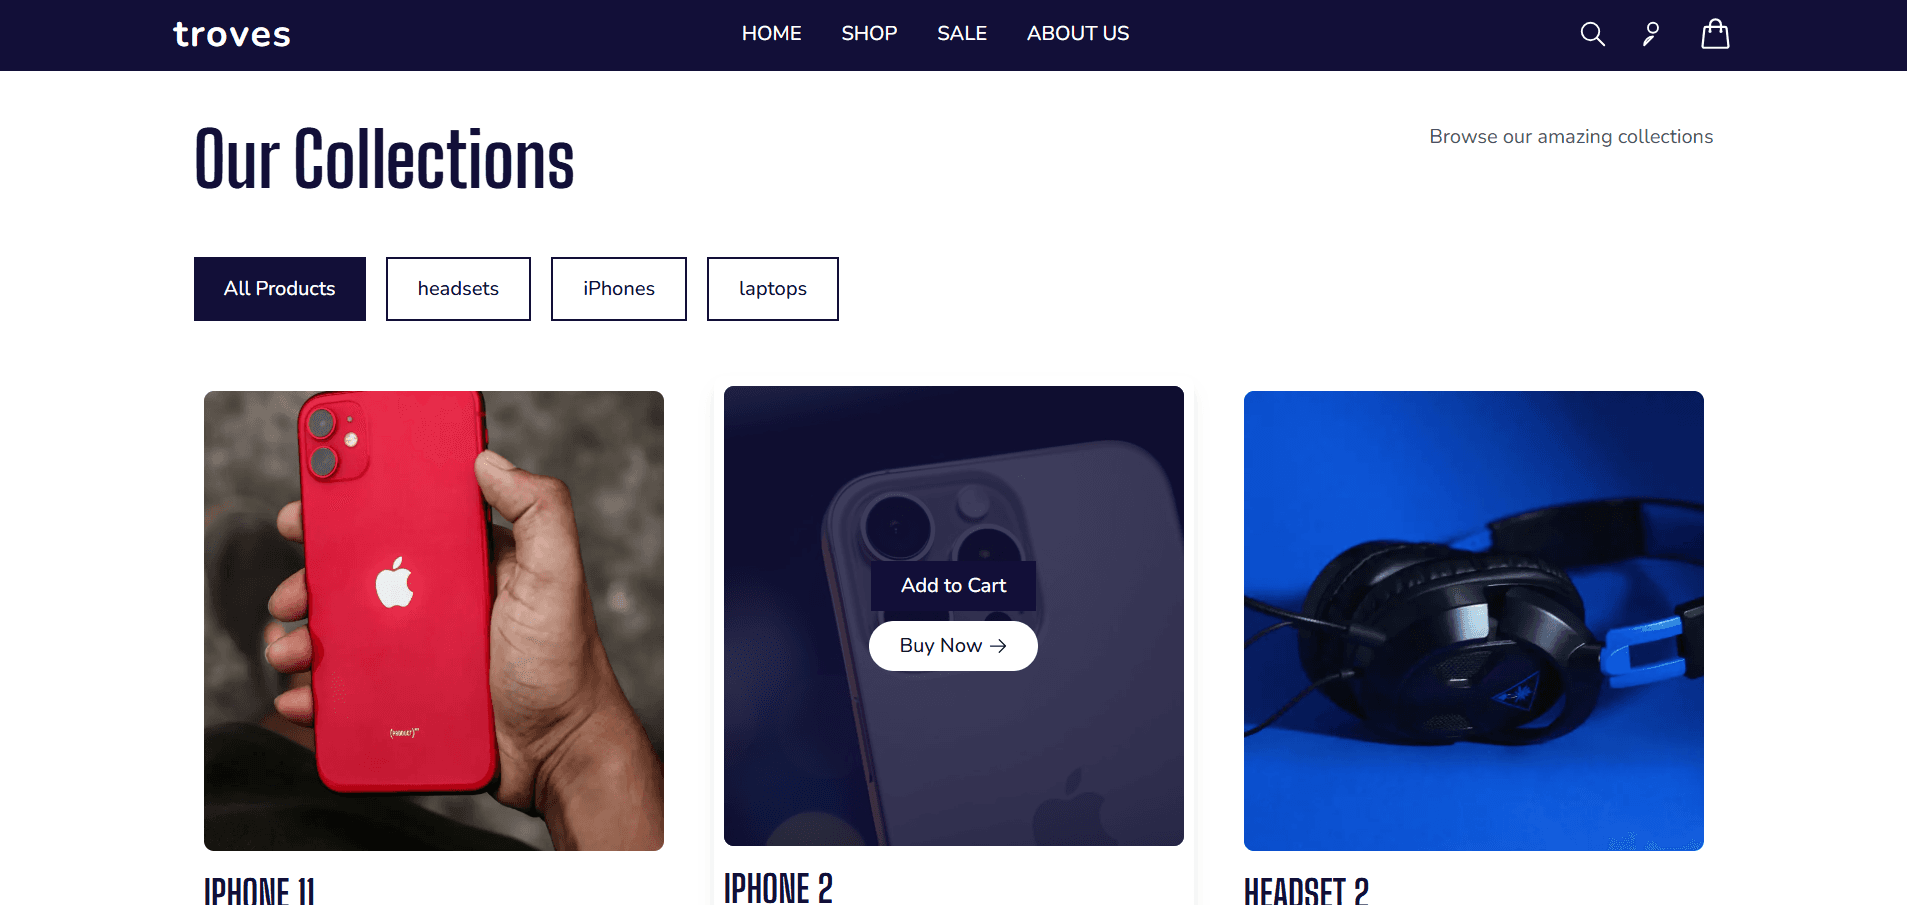Visit the ABOUT US page

[x=1078, y=34]
